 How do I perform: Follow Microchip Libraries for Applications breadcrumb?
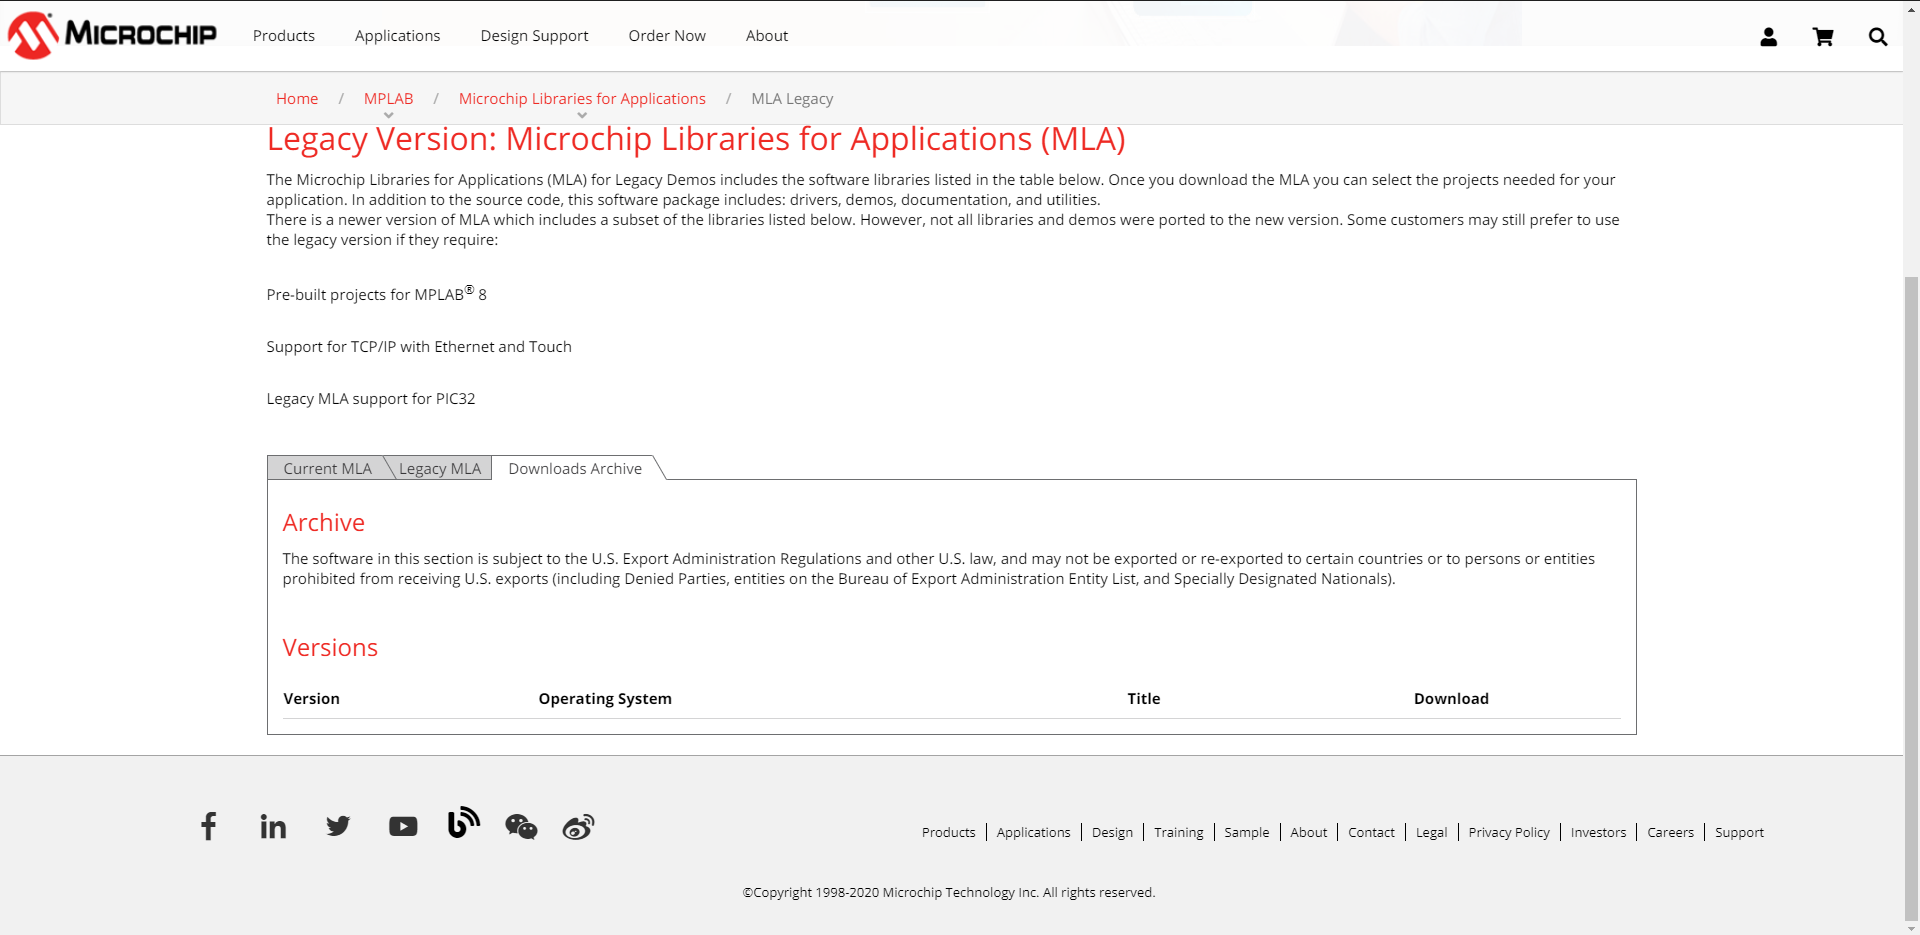582,98
